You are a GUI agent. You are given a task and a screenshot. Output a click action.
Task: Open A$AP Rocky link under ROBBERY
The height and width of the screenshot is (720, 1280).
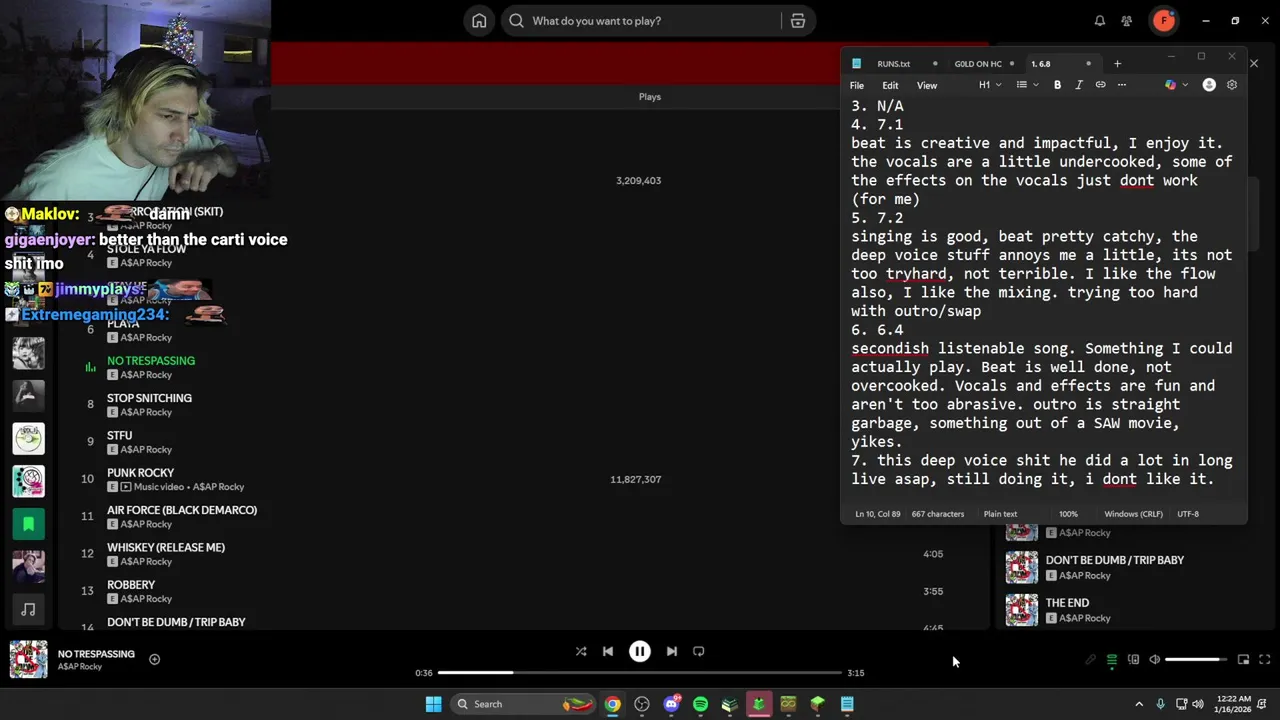pyautogui.click(x=146, y=599)
